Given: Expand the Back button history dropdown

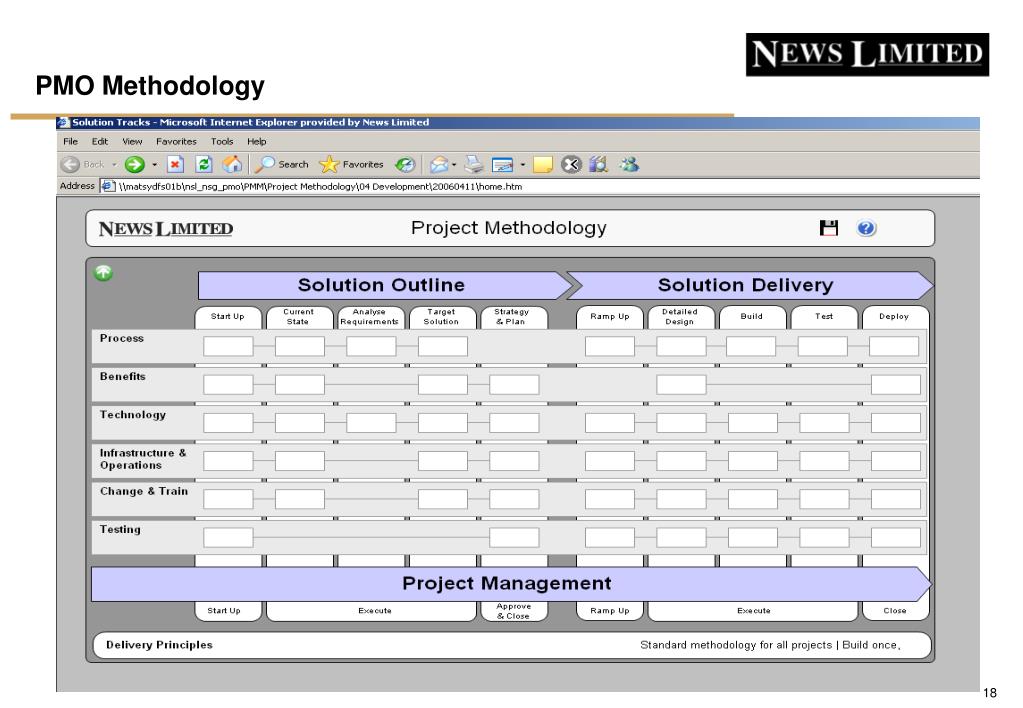Looking at the screenshot, I should 114,164.
